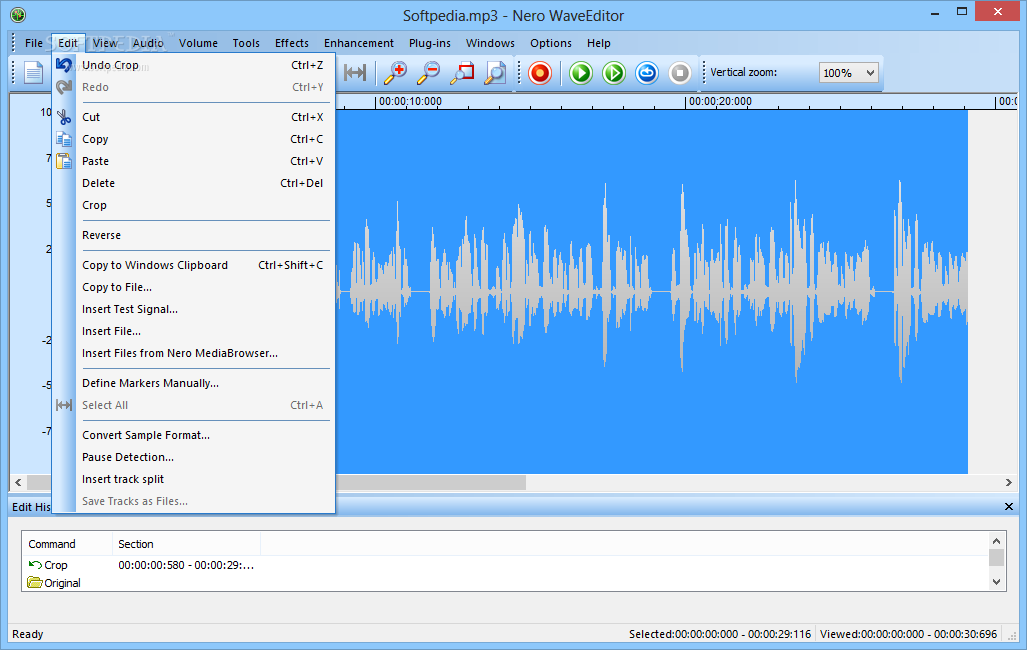Open the Audio menu
This screenshot has width=1027, height=650.
[148, 43]
